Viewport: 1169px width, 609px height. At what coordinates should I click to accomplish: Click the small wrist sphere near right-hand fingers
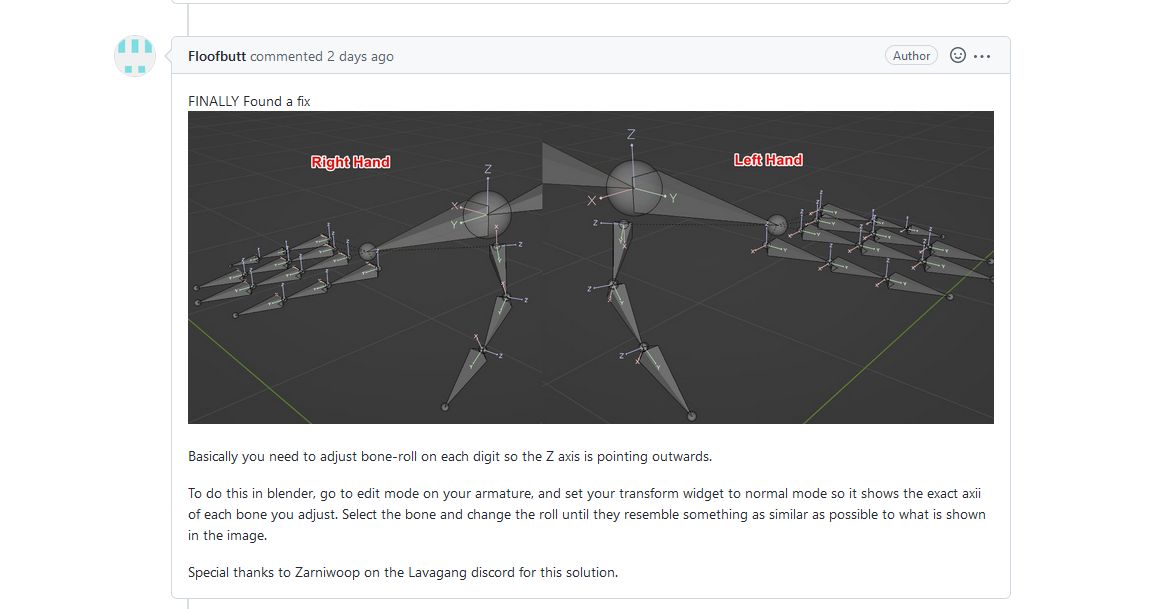(x=368, y=252)
